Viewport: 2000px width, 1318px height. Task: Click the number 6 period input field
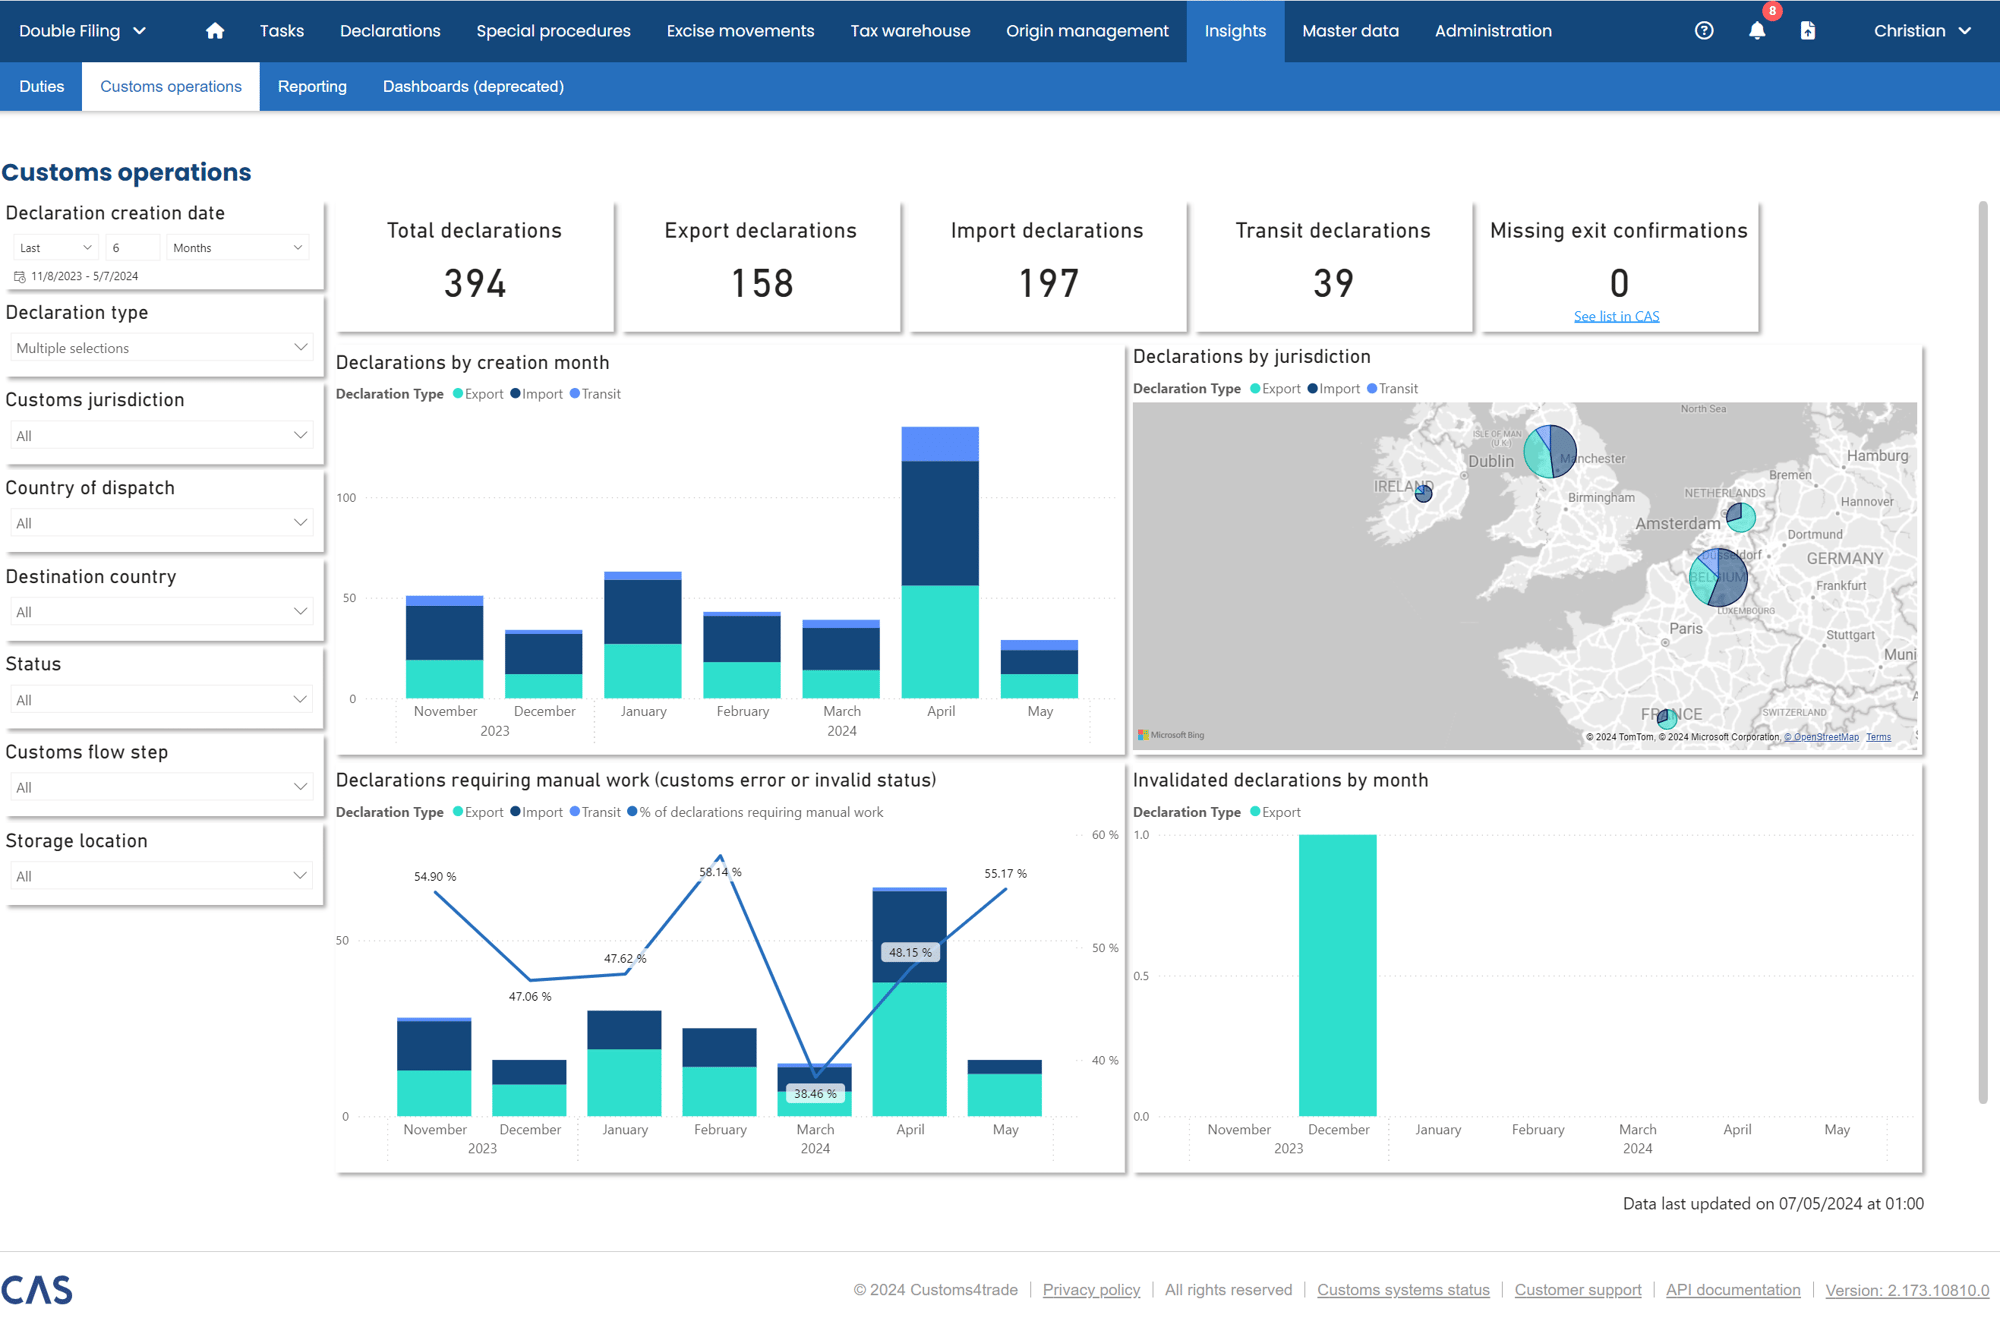click(132, 248)
